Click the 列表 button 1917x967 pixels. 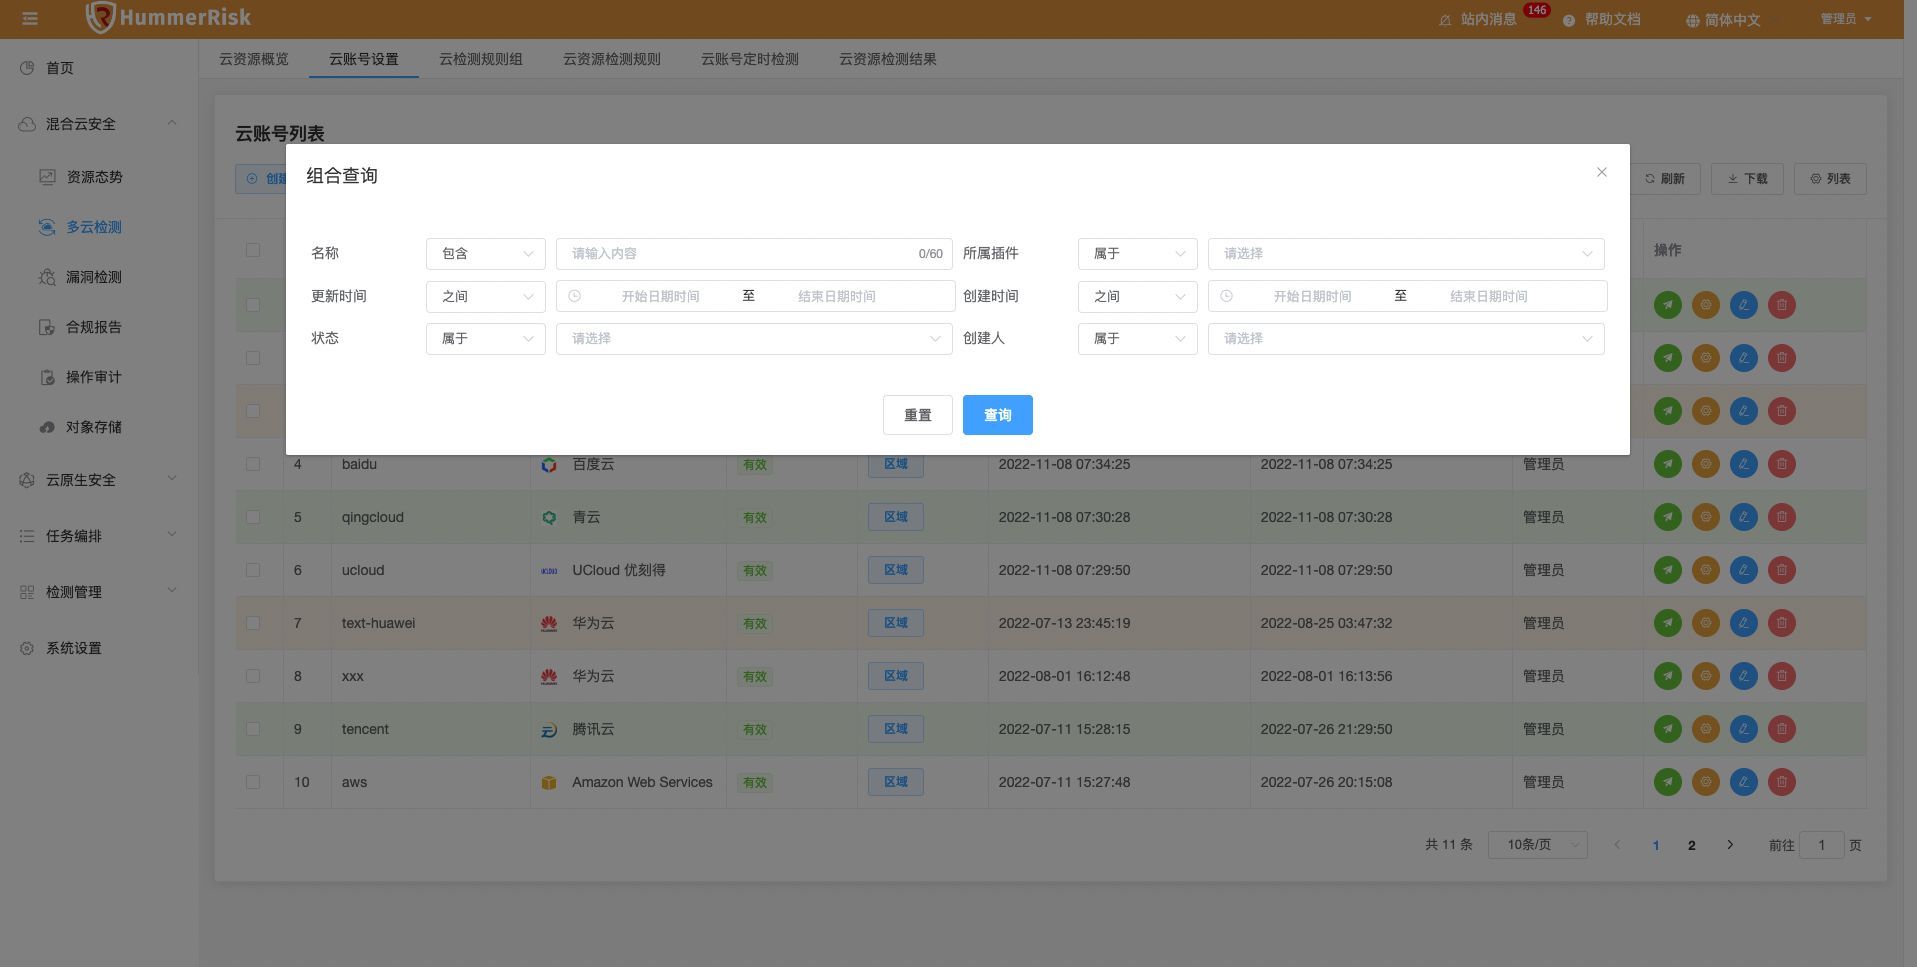coord(1831,179)
